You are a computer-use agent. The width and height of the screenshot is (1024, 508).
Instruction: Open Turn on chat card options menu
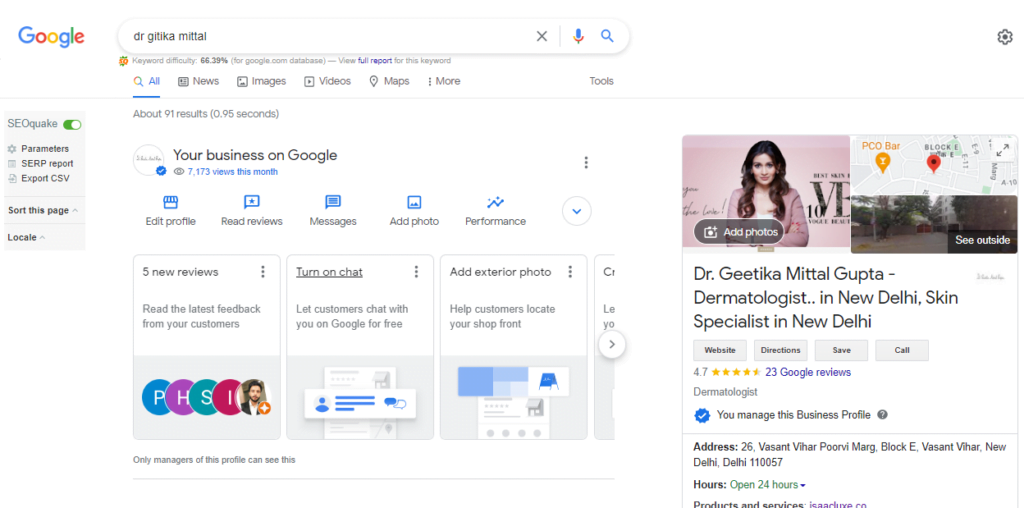point(416,272)
